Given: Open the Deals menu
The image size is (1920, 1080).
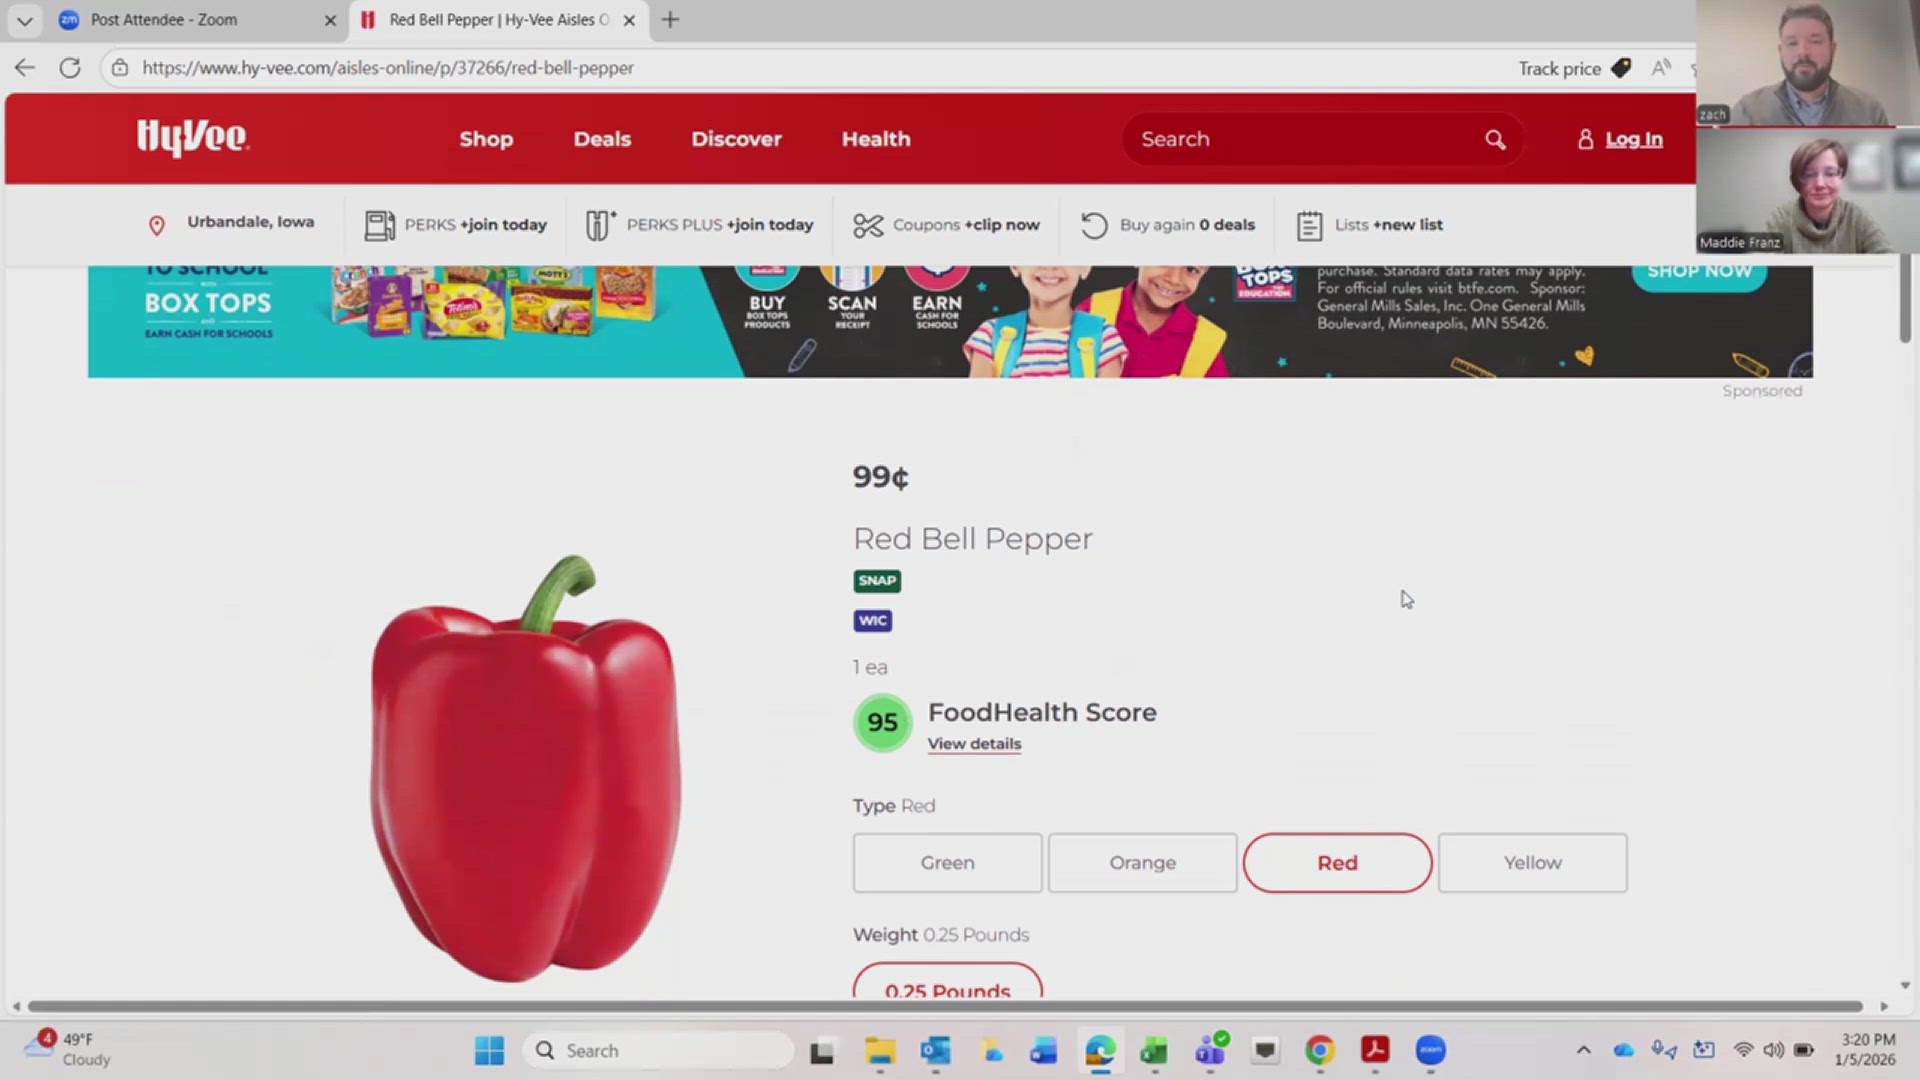Looking at the screenshot, I should [x=602, y=139].
